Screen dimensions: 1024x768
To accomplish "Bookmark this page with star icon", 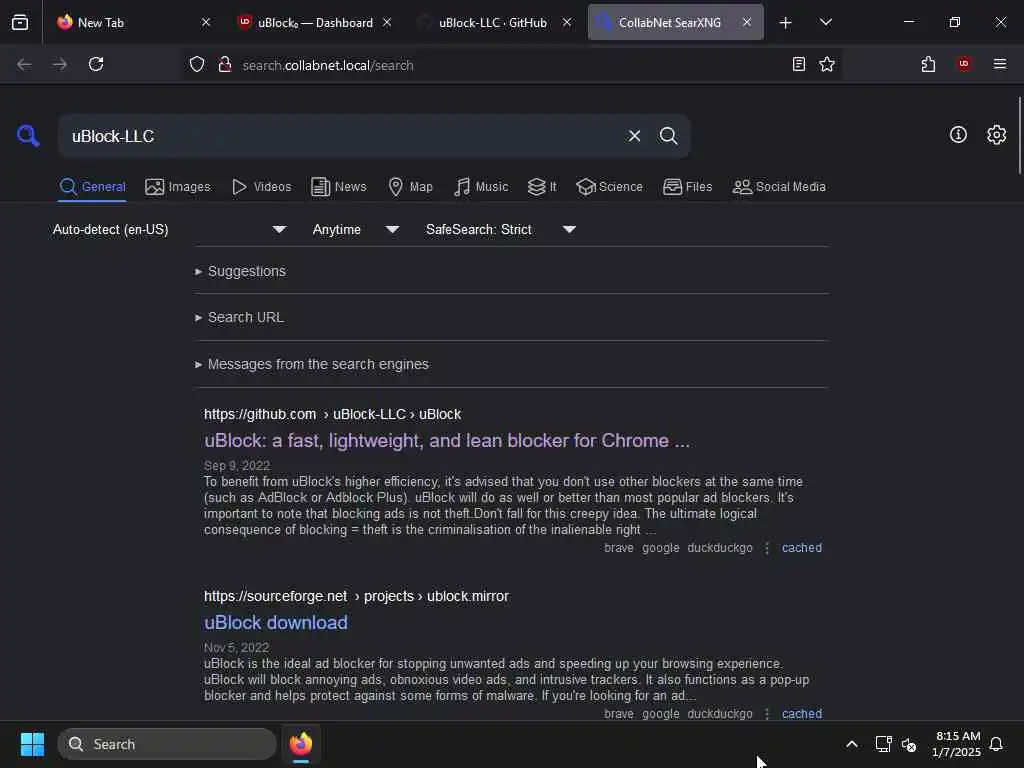I will point(827,64).
